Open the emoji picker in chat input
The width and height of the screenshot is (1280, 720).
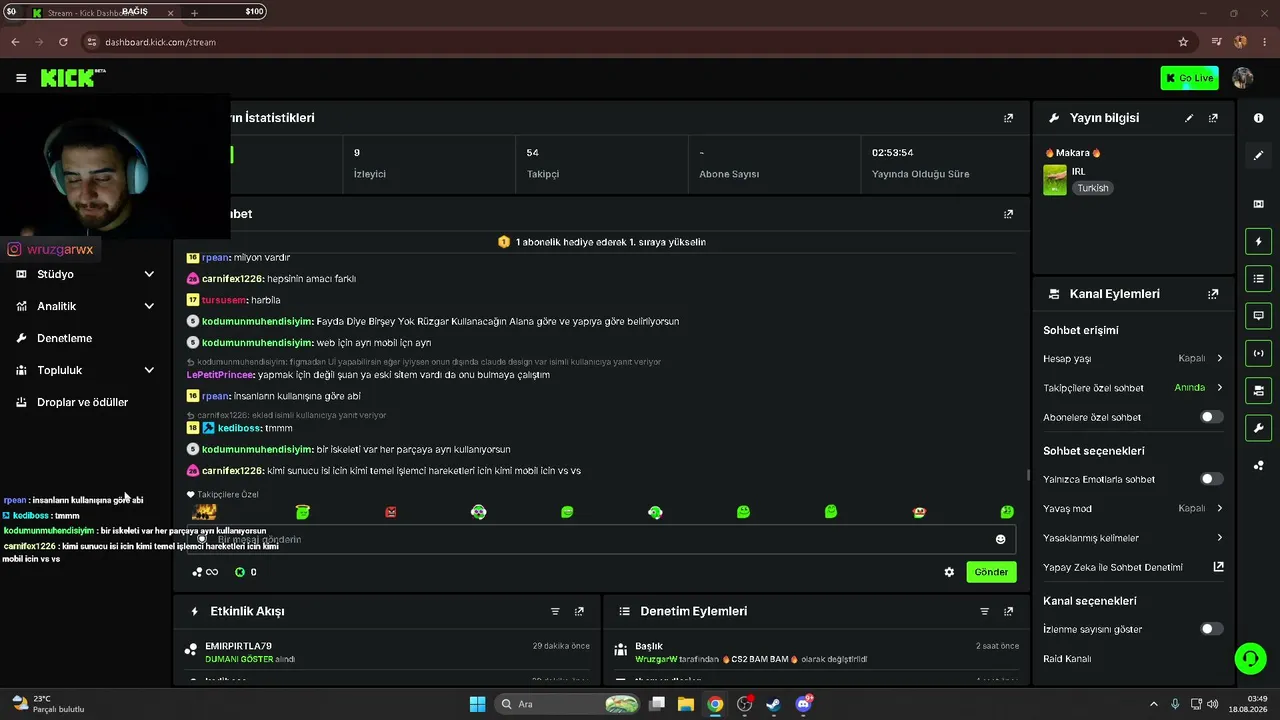[1000, 540]
